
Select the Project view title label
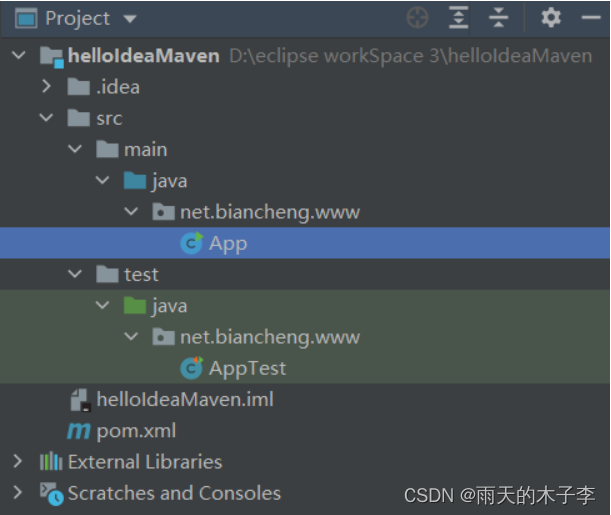click(78, 19)
